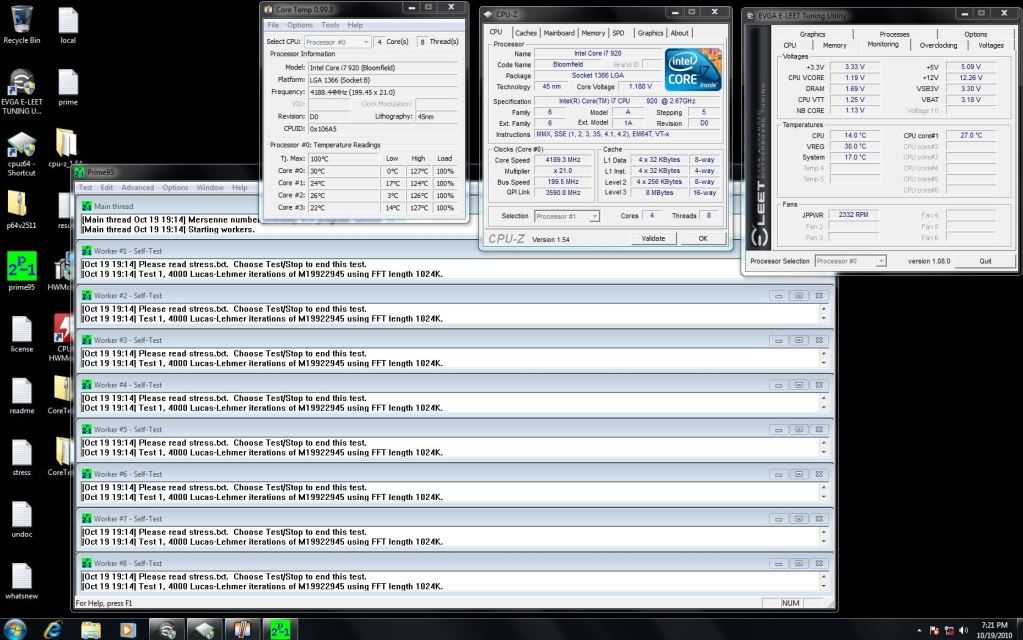1023x640 pixels.
Task: Switch to the Memory tab in CPU-Z
Action: 593,33
